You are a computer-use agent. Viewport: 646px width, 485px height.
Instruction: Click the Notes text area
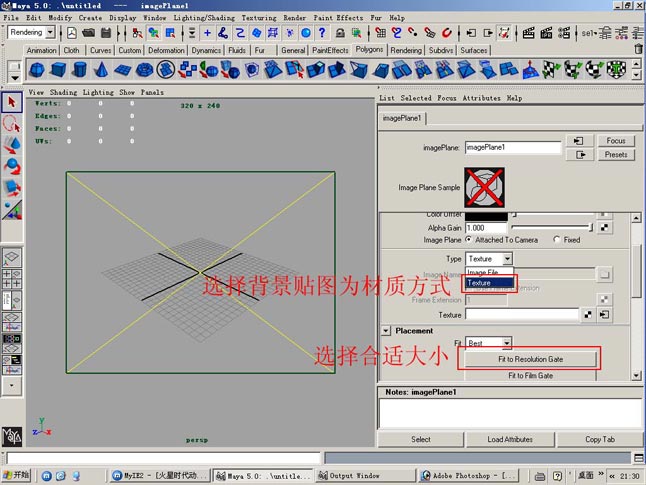[510, 413]
